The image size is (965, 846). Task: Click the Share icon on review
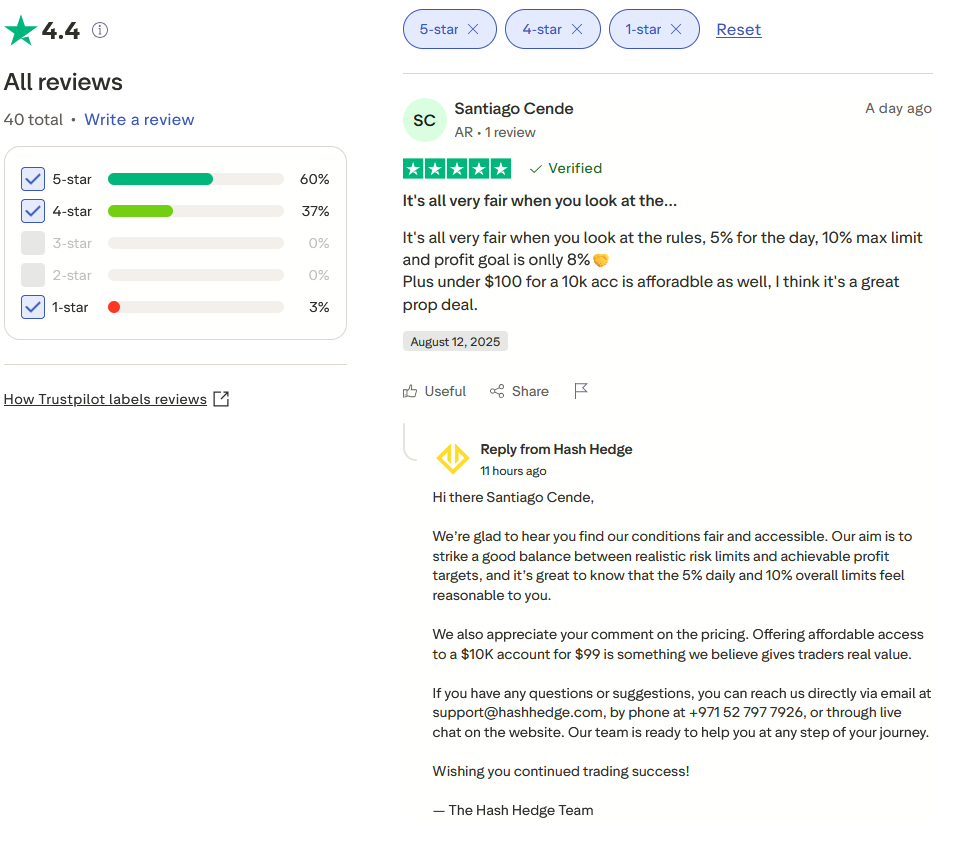coord(497,391)
